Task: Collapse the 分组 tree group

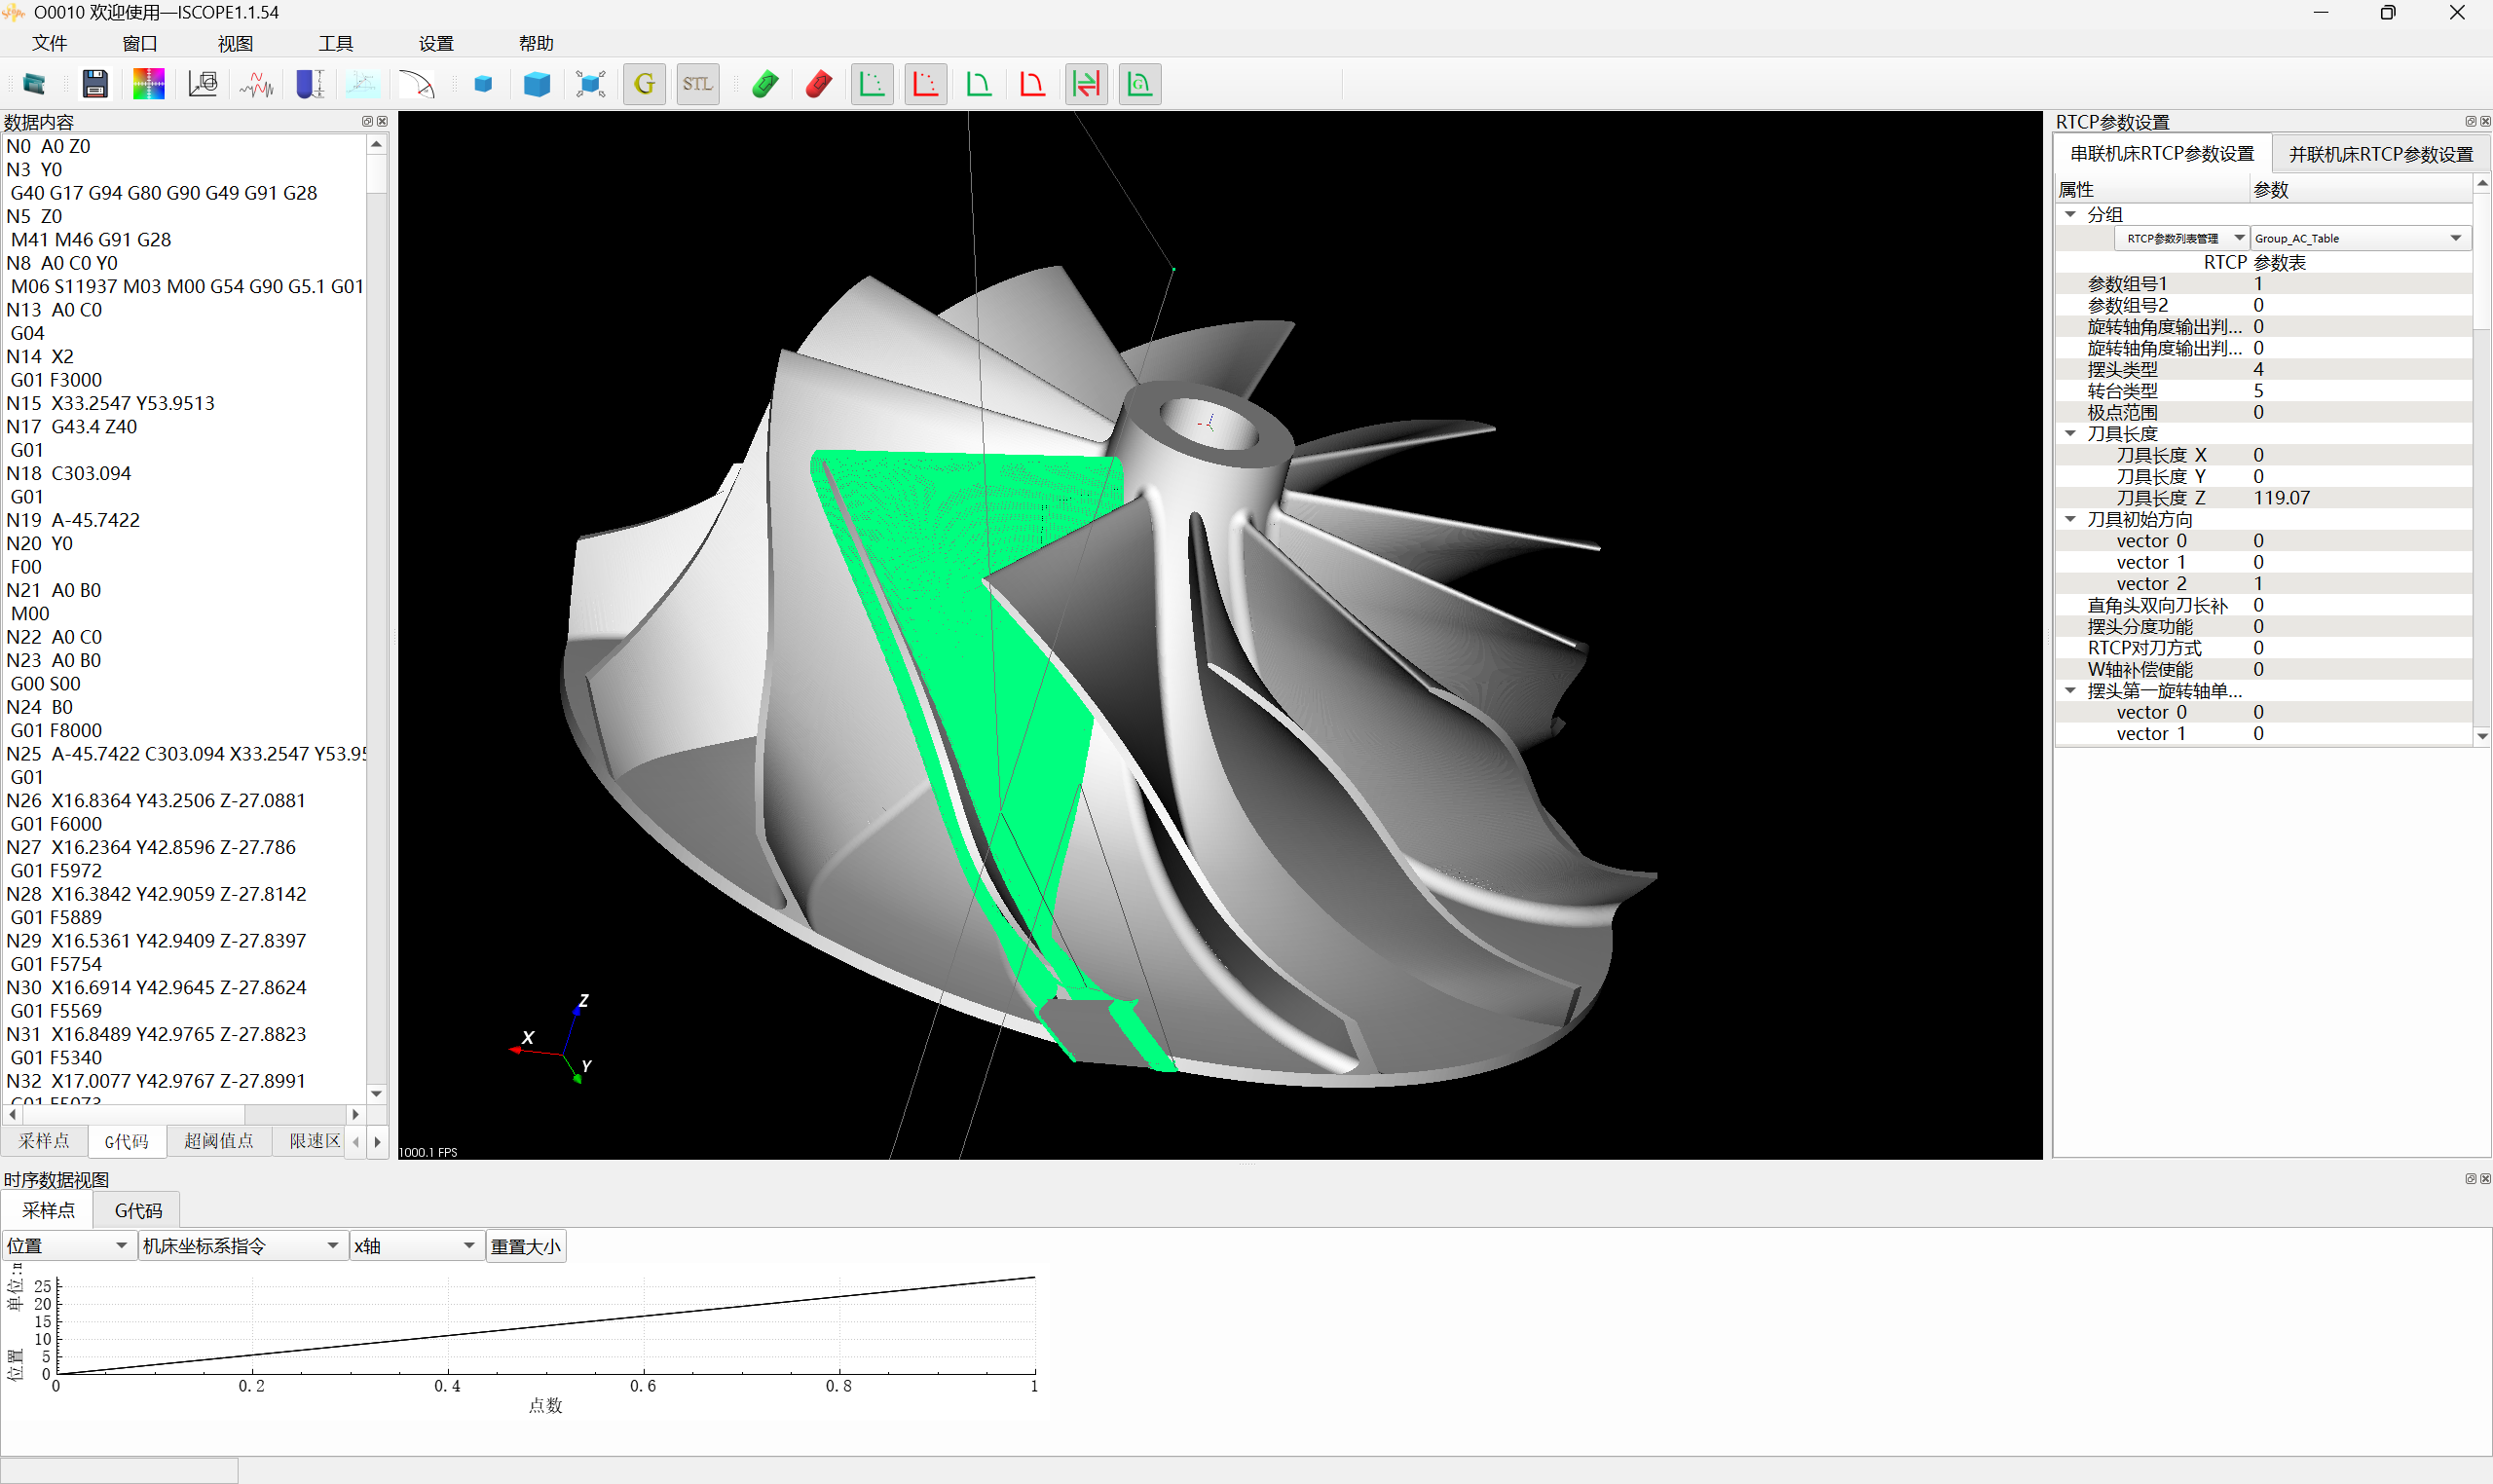Action: pos(2070,214)
